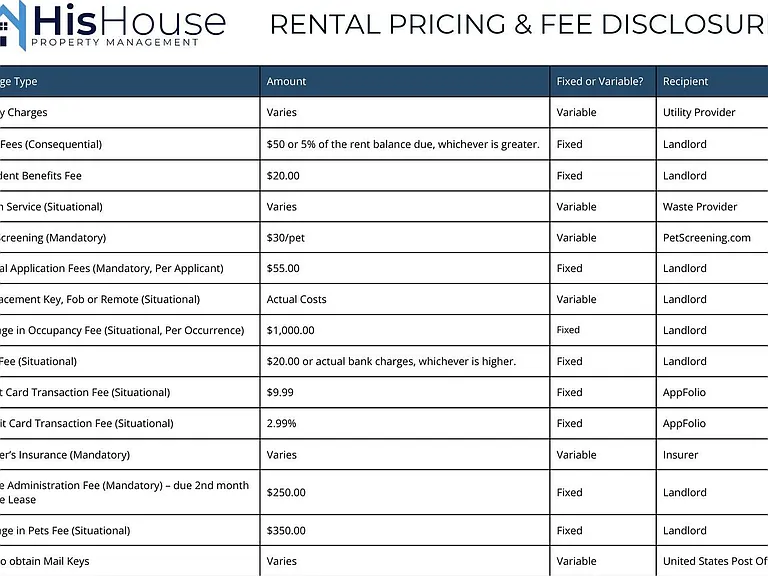Image resolution: width=768 pixels, height=576 pixels.
Task: Click the Insurer recipient cell
Action: [x=680, y=455]
